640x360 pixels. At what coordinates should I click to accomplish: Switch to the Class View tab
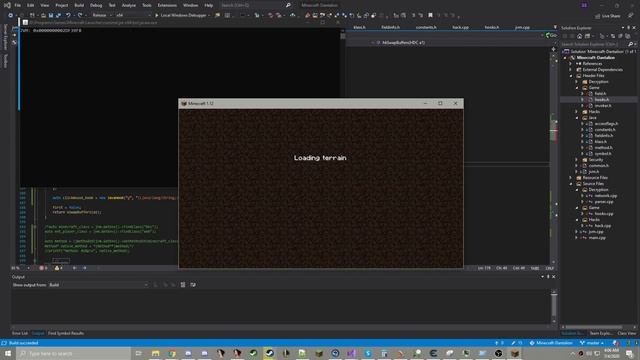[627, 333]
